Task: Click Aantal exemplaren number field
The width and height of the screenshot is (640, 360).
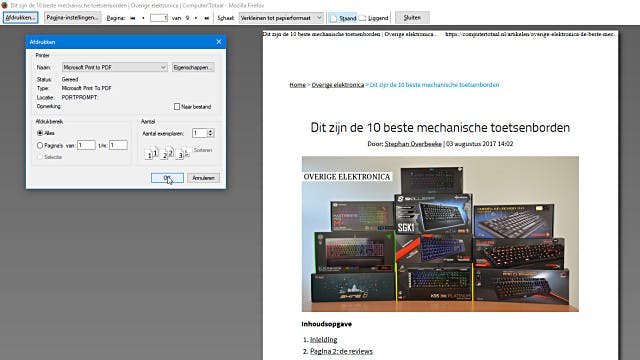Action: (x=200, y=133)
